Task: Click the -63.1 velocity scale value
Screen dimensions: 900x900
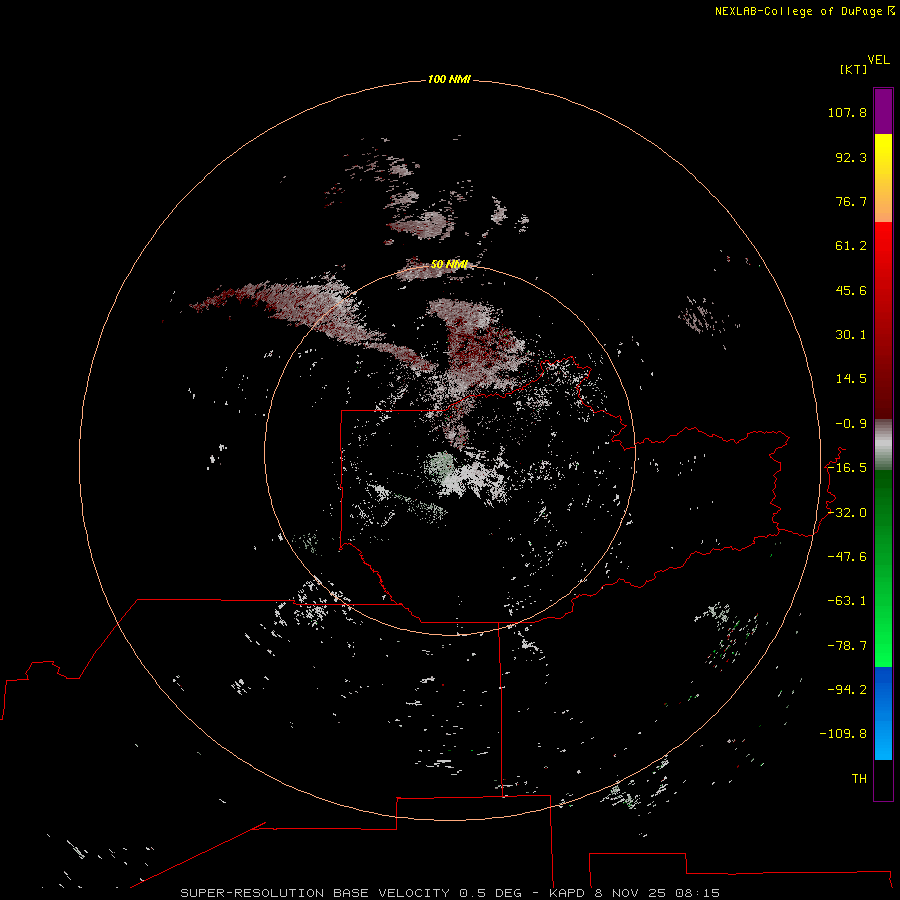Action: click(847, 601)
